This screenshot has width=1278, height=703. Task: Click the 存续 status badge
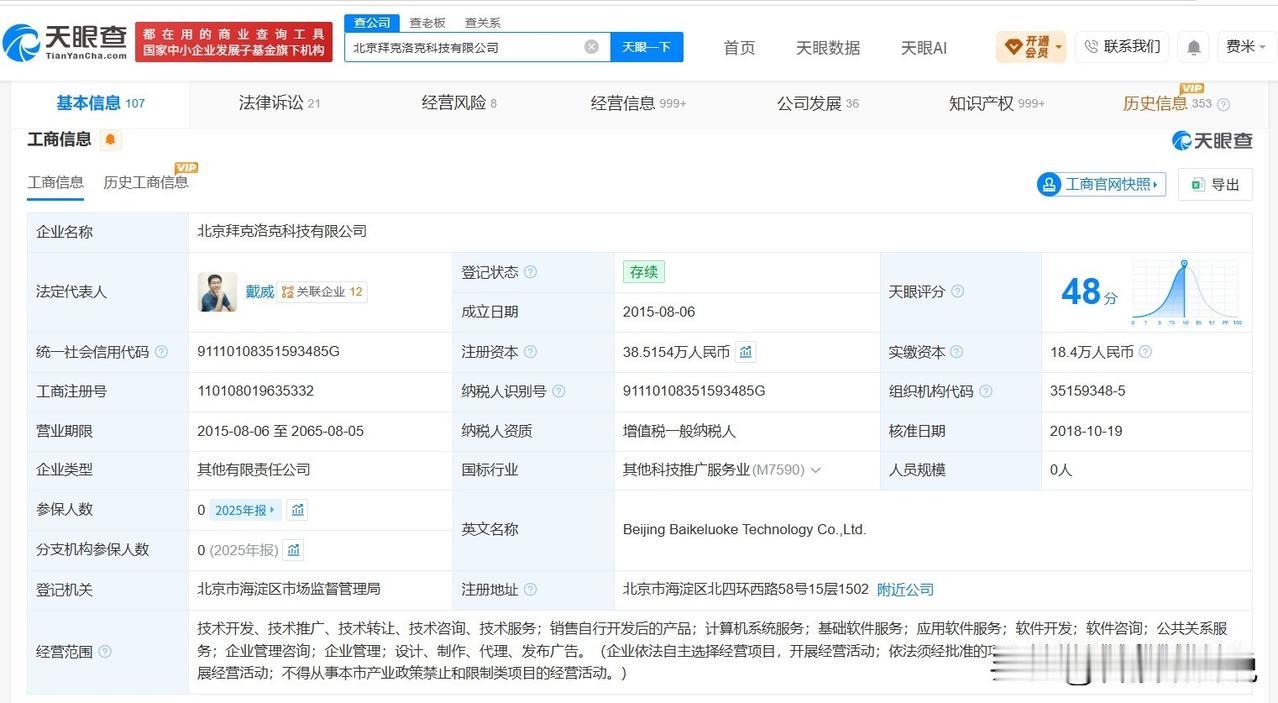point(644,272)
